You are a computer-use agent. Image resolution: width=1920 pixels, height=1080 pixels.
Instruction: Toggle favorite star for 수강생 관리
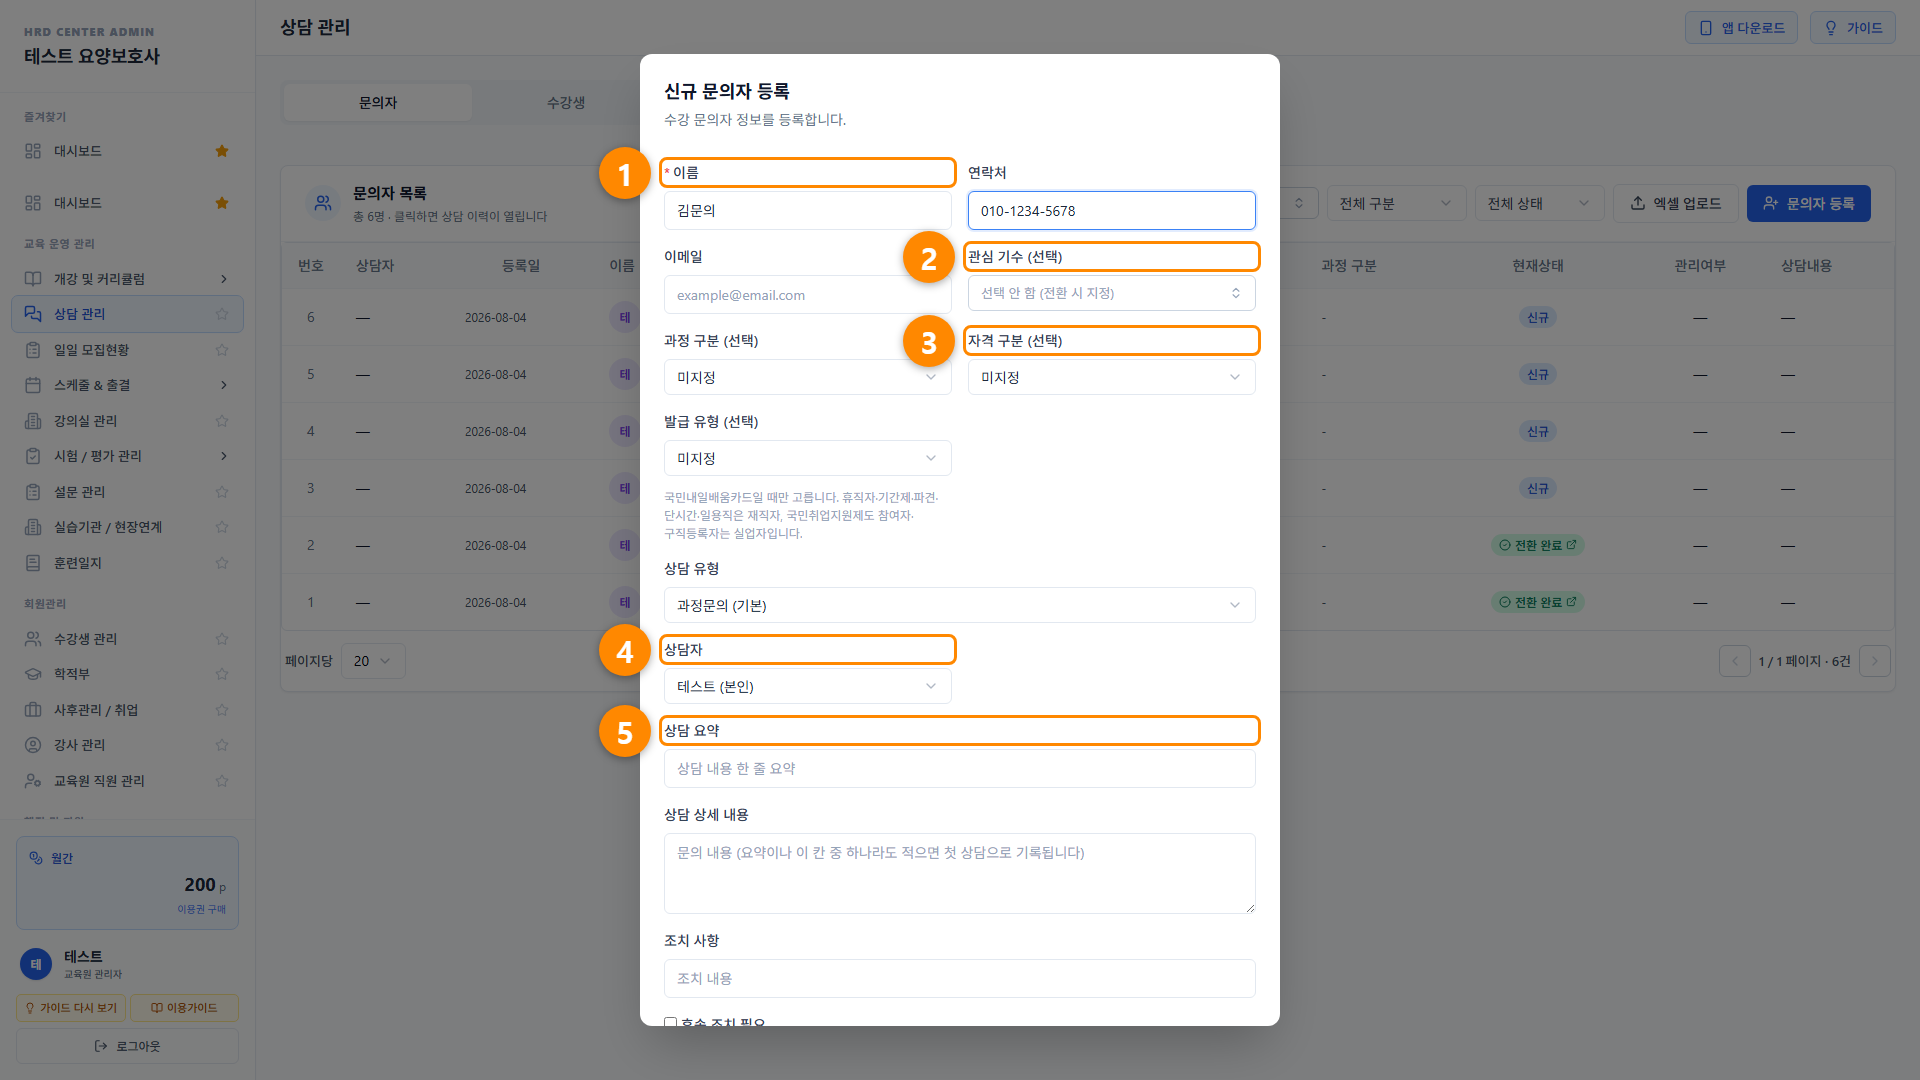(x=222, y=639)
